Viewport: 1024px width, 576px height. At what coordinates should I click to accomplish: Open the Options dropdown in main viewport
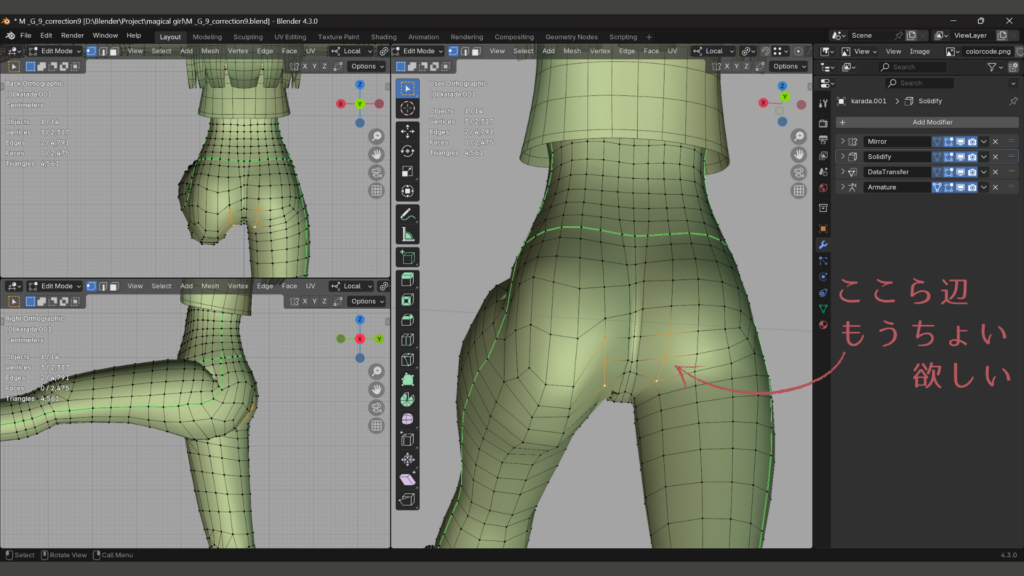pos(787,66)
